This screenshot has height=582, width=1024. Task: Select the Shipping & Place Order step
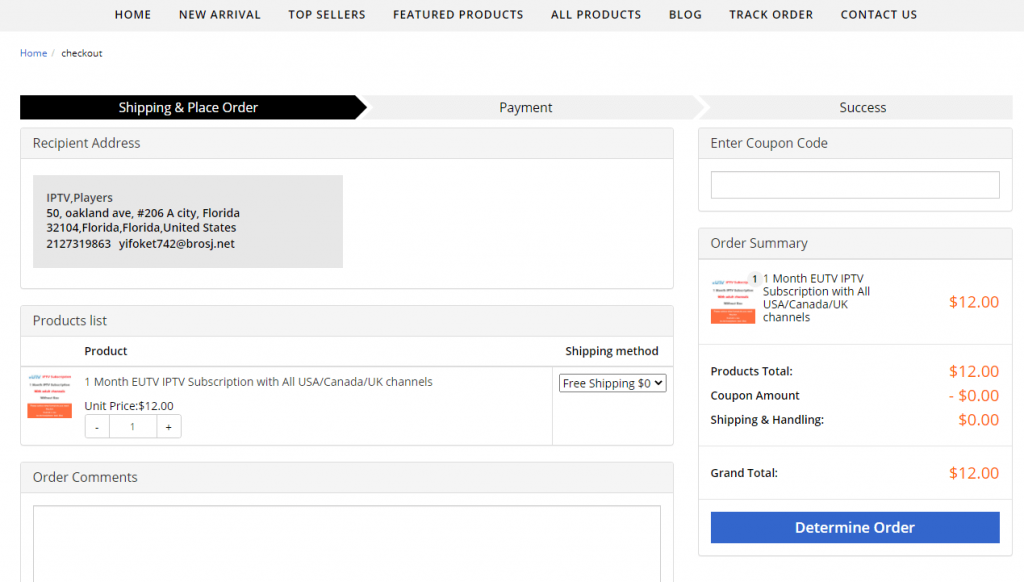(x=189, y=107)
